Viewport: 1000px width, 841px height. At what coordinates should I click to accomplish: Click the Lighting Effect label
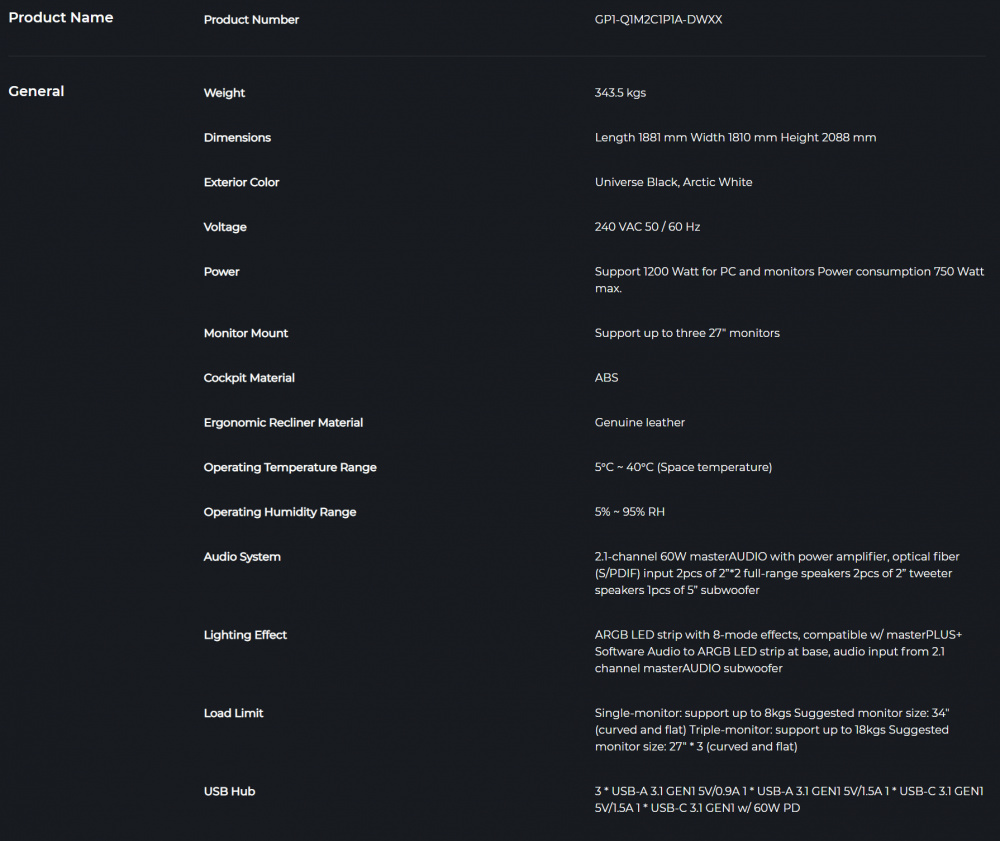pyautogui.click(x=246, y=635)
